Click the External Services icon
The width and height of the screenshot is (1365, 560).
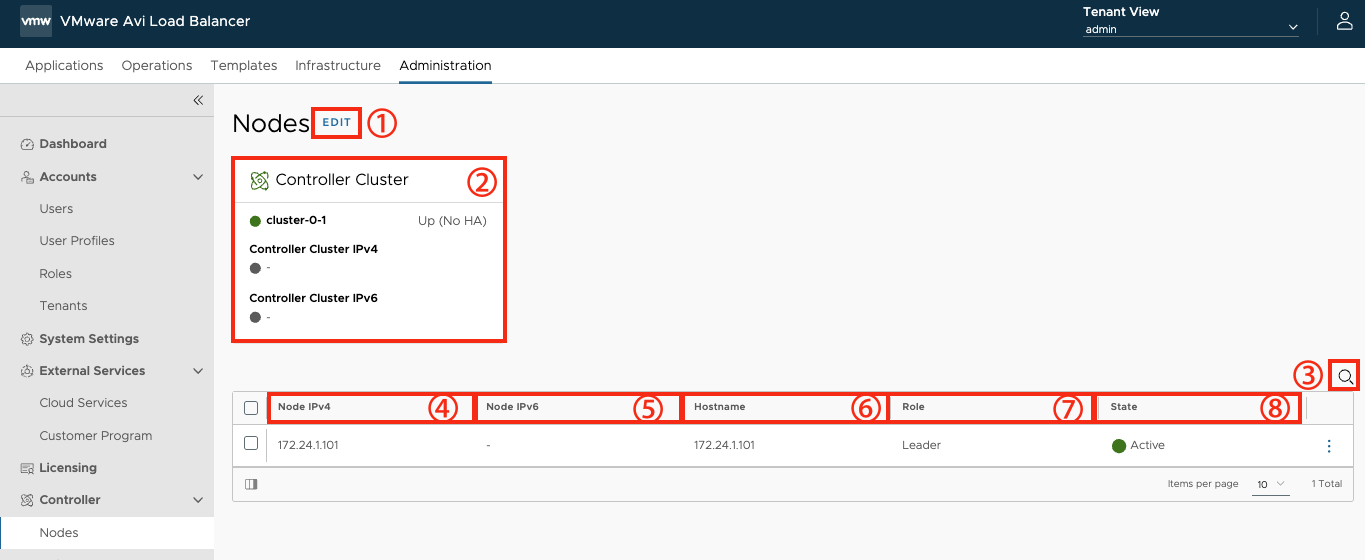28,371
